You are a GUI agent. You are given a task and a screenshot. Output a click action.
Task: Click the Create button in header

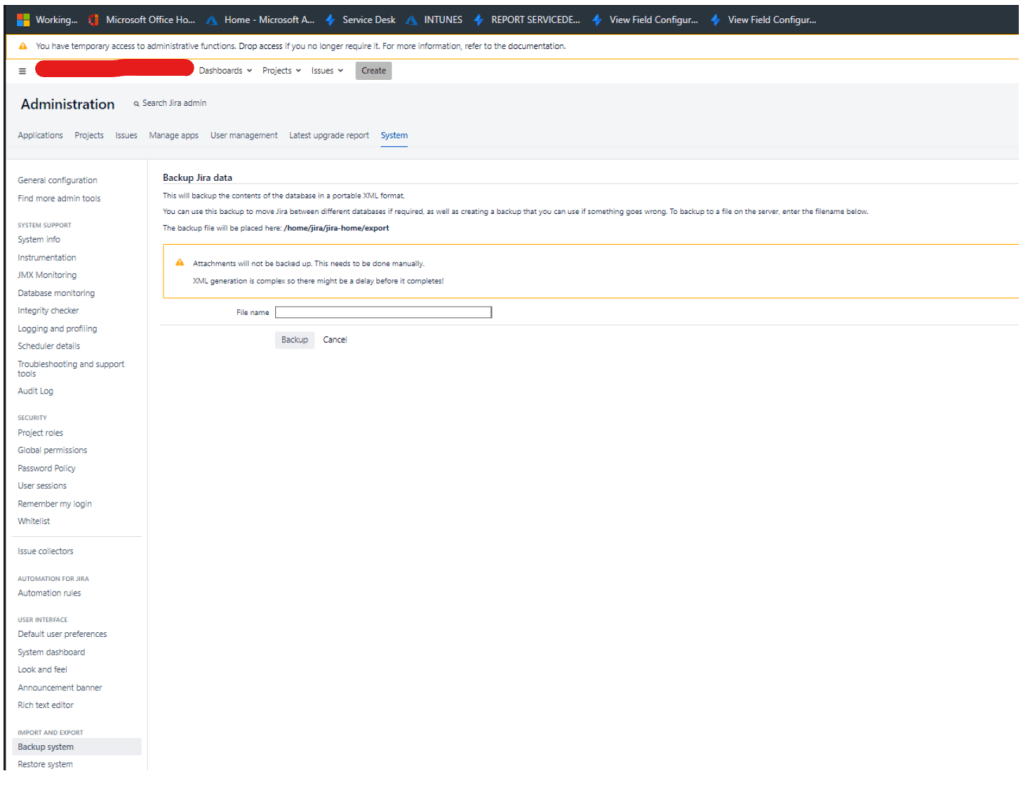point(373,71)
